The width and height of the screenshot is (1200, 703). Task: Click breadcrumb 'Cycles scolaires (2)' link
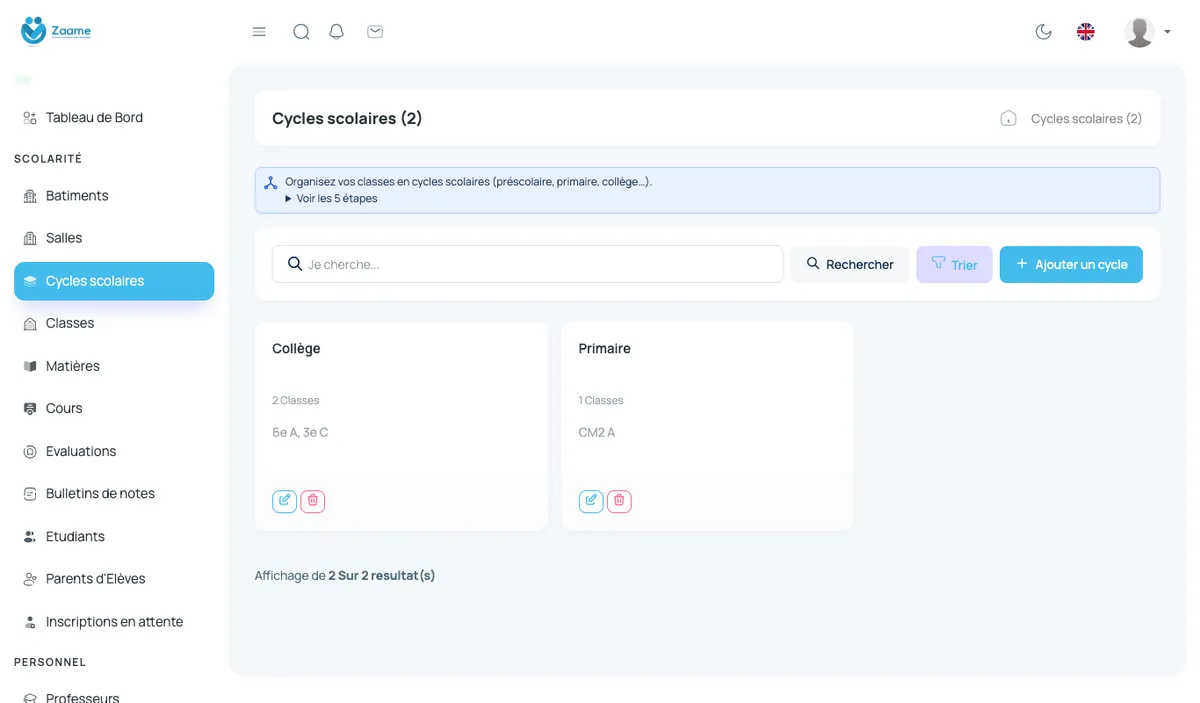point(1086,118)
